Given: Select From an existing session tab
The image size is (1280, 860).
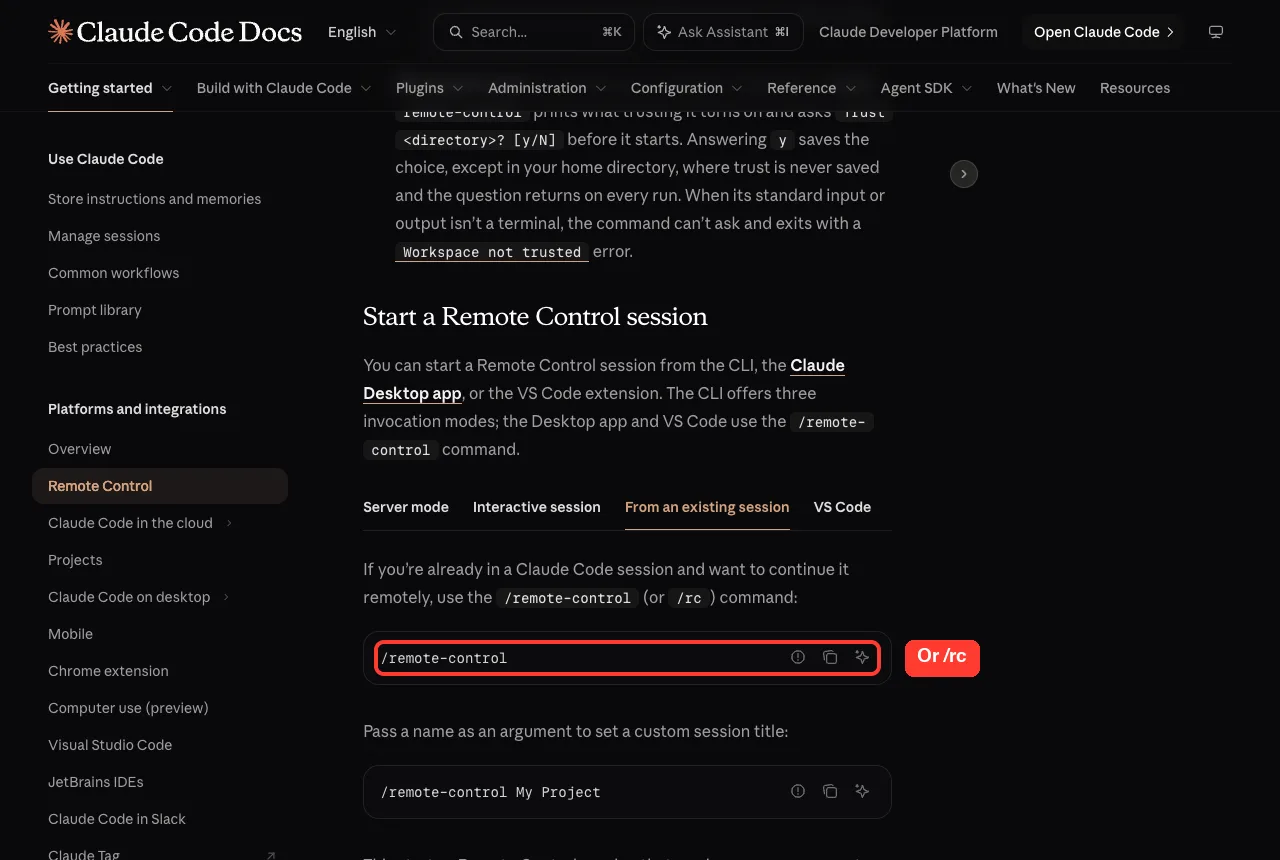Looking at the screenshot, I should pyautogui.click(x=707, y=507).
